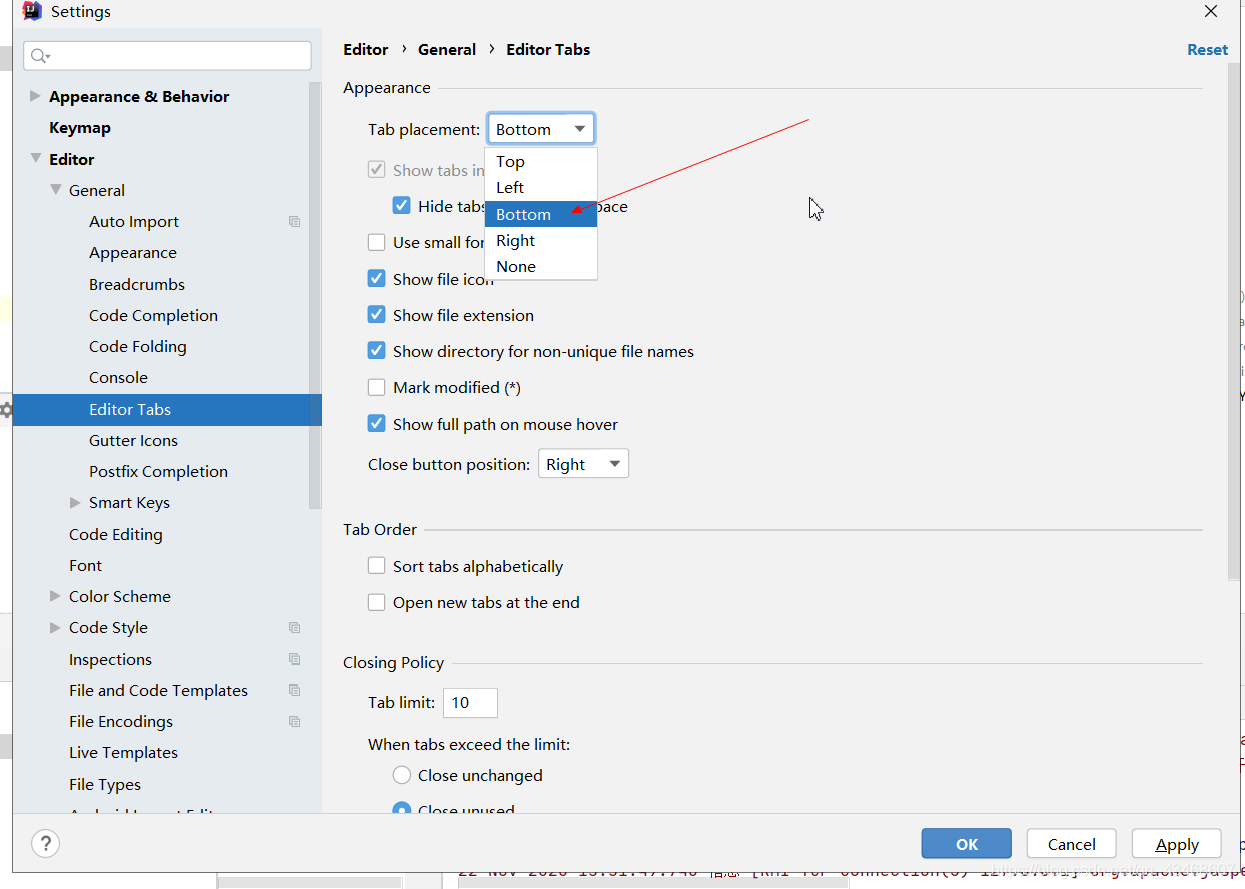
Task: Select Inspections in settings tree
Action: pos(110,659)
